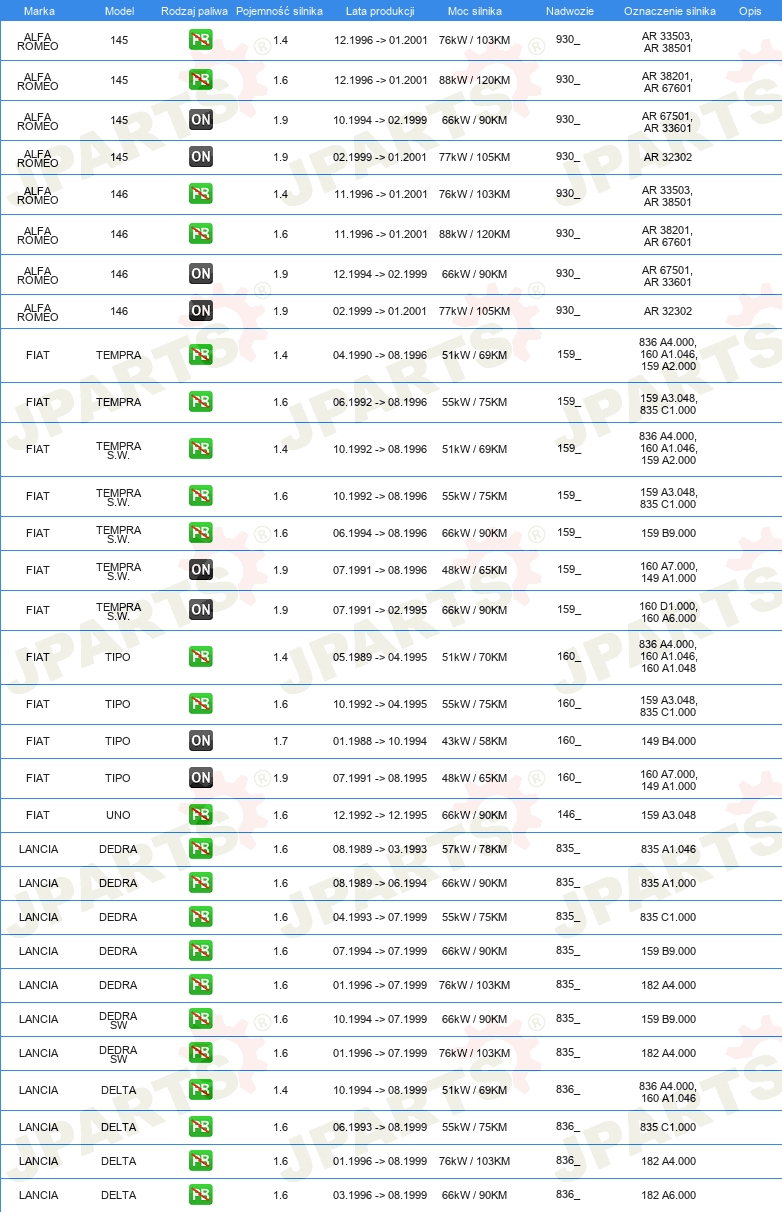Screen dimensions: 782x1212
Task: Select the 1.7 engine capacity cell
Action: coord(280,741)
